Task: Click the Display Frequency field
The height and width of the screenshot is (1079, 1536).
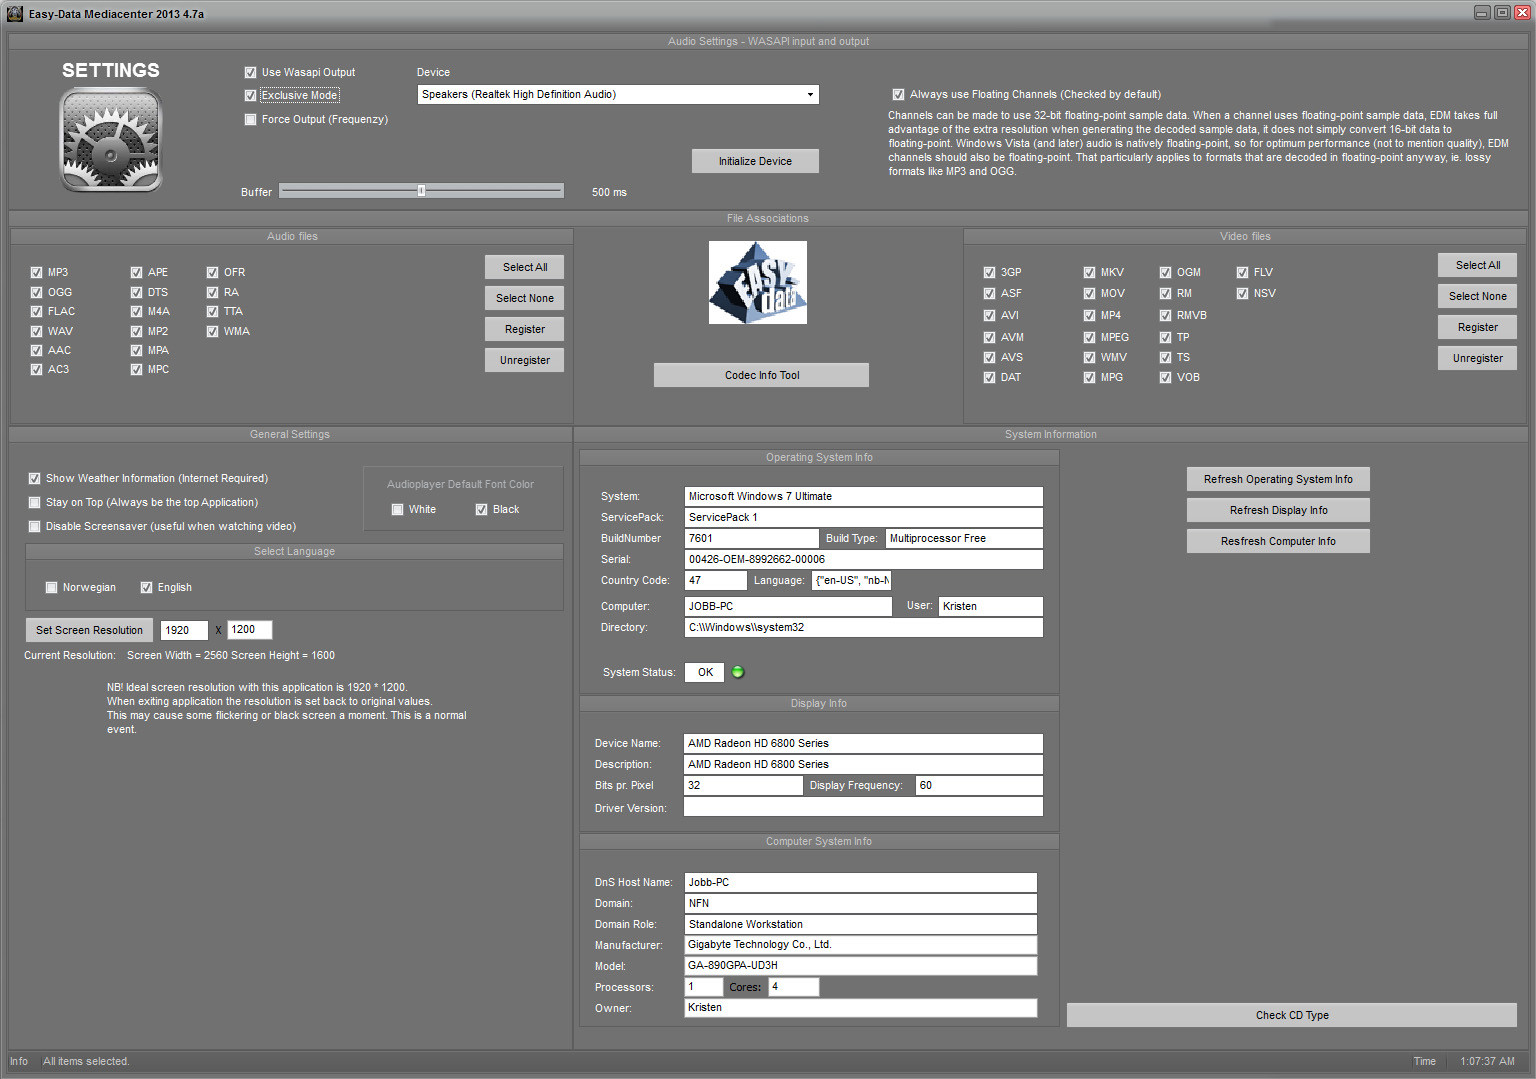Action: pos(979,785)
